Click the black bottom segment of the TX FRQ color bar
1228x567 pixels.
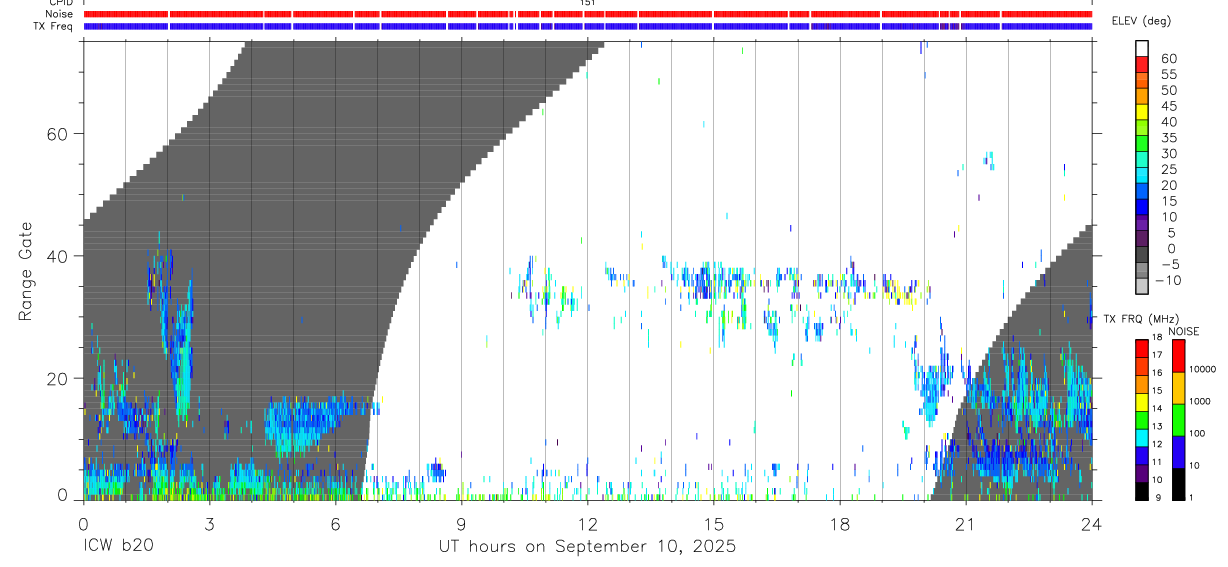(1141, 489)
